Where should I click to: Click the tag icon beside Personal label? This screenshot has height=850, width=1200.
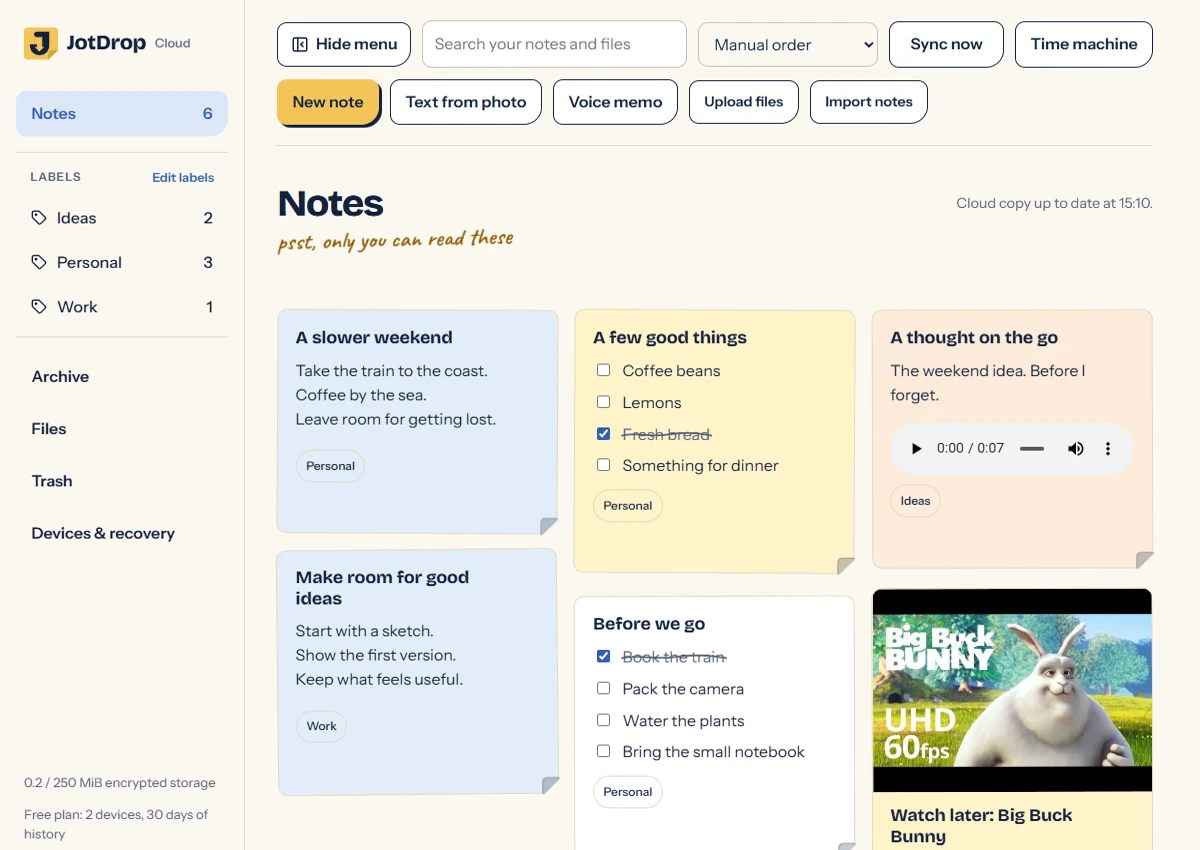(x=39, y=262)
